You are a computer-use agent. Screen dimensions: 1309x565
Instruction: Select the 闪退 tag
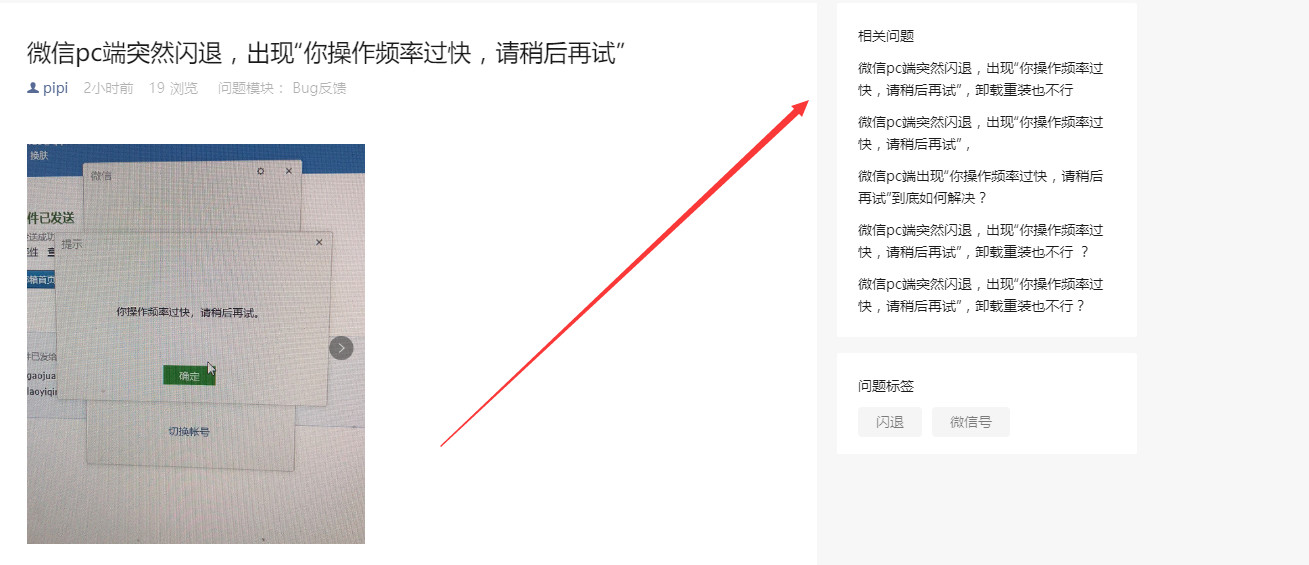pos(890,422)
